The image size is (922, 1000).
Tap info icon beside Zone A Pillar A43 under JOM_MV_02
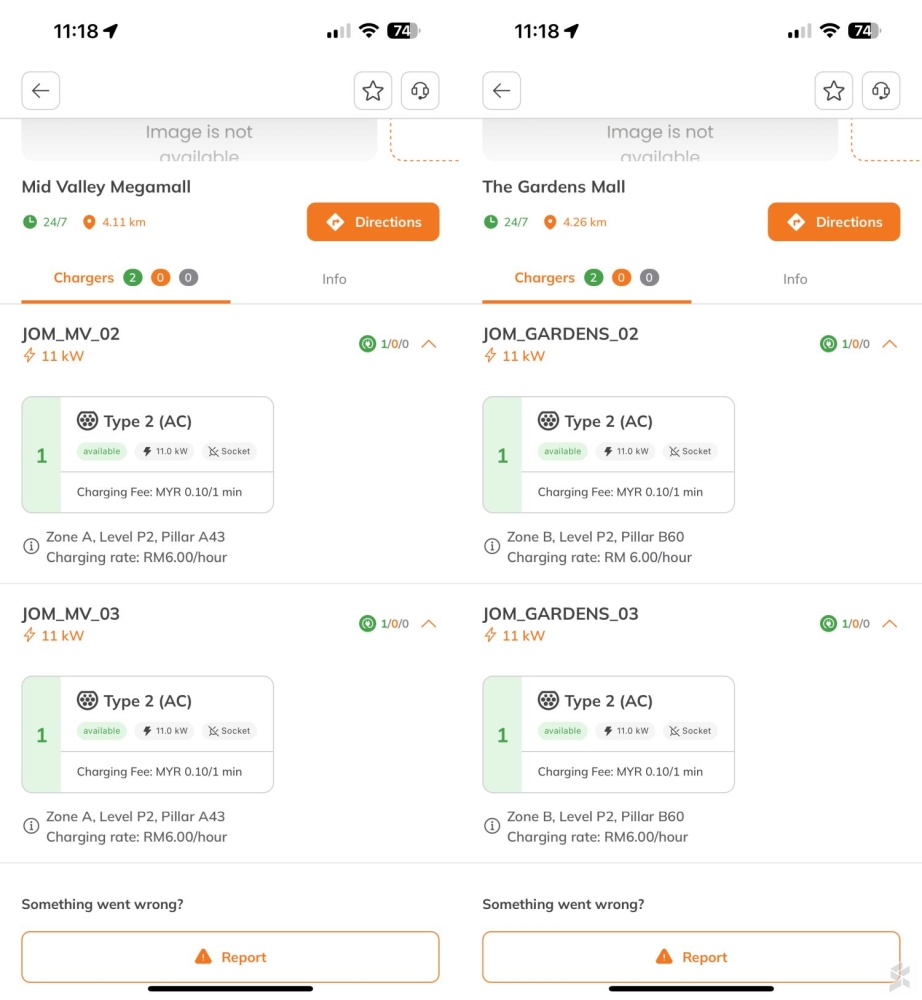tap(31, 547)
